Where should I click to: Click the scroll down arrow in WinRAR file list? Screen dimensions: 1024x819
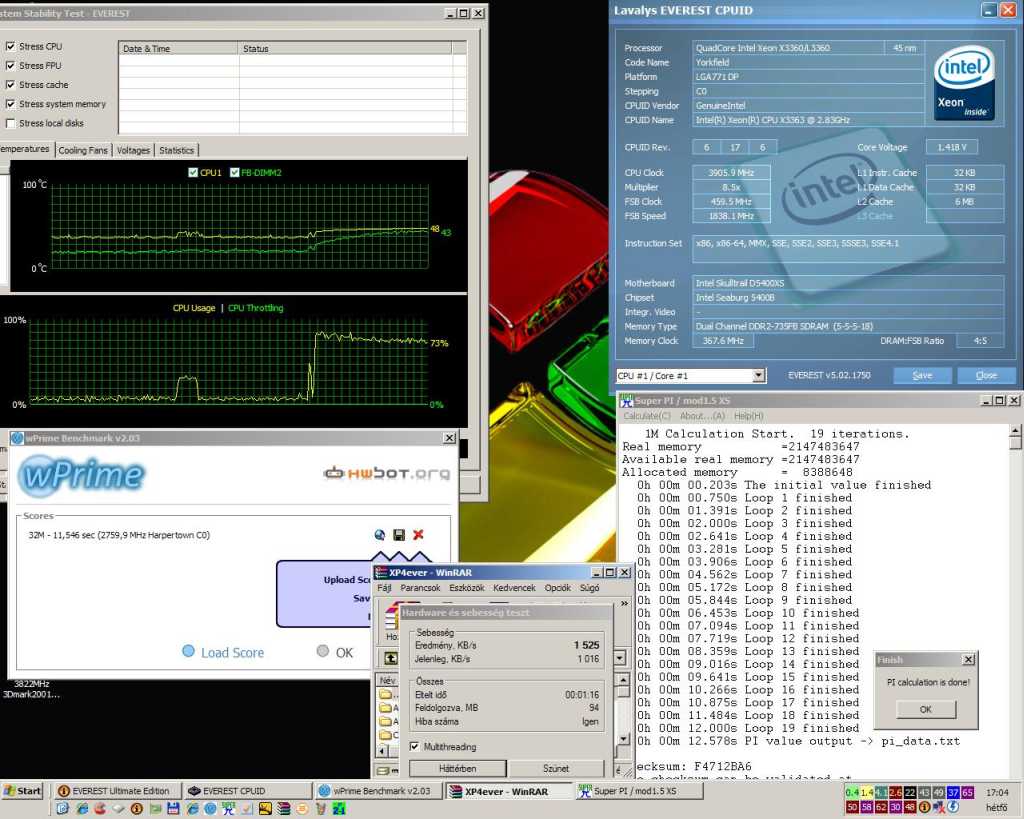click(623, 739)
